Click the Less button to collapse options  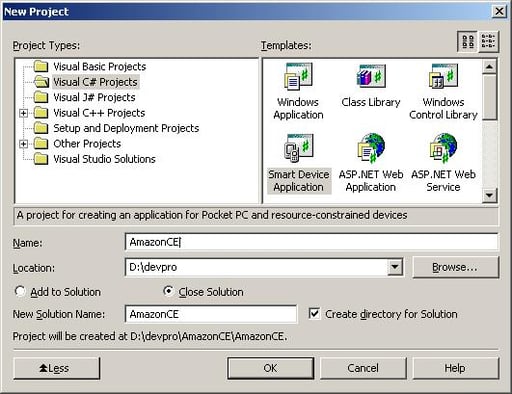pos(56,368)
